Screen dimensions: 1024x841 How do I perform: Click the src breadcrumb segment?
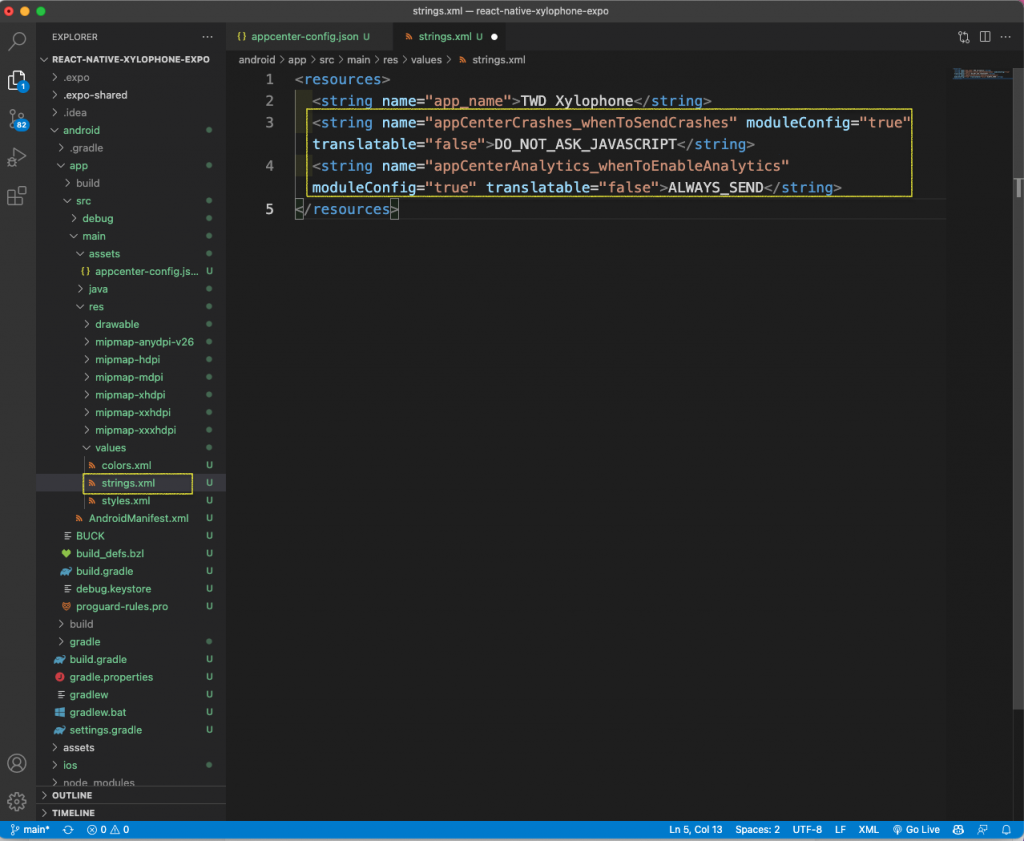(x=327, y=59)
